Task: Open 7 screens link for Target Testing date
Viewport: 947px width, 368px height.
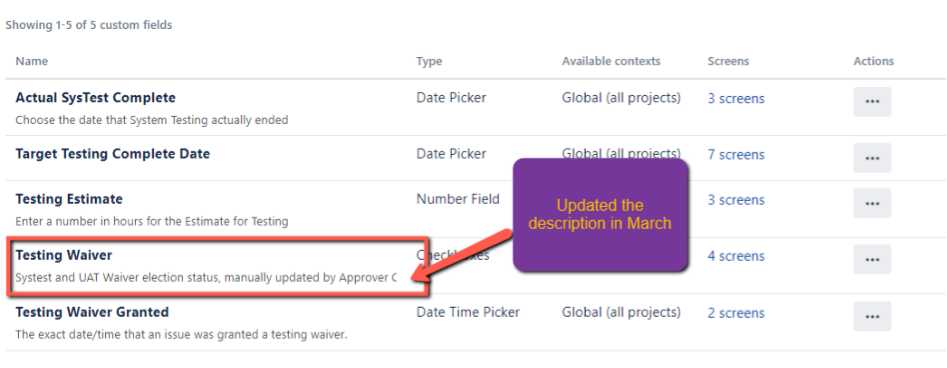Action: point(736,155)
